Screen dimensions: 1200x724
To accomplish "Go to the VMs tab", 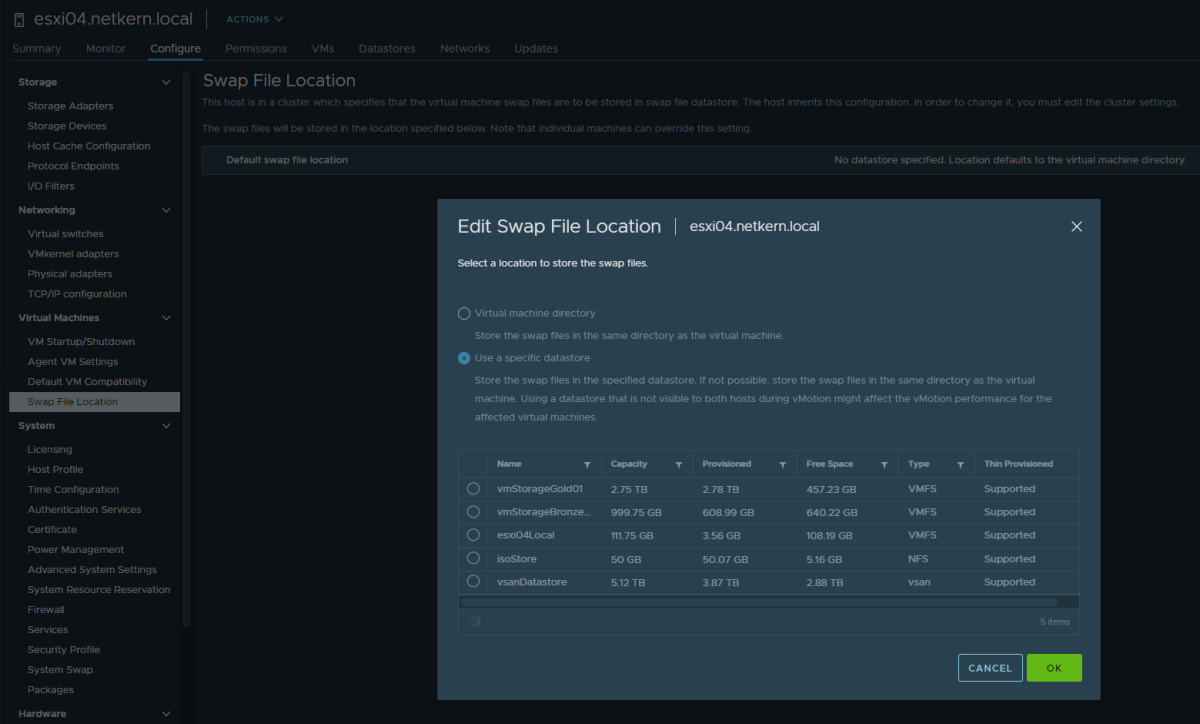I will [x=323, y=48].
